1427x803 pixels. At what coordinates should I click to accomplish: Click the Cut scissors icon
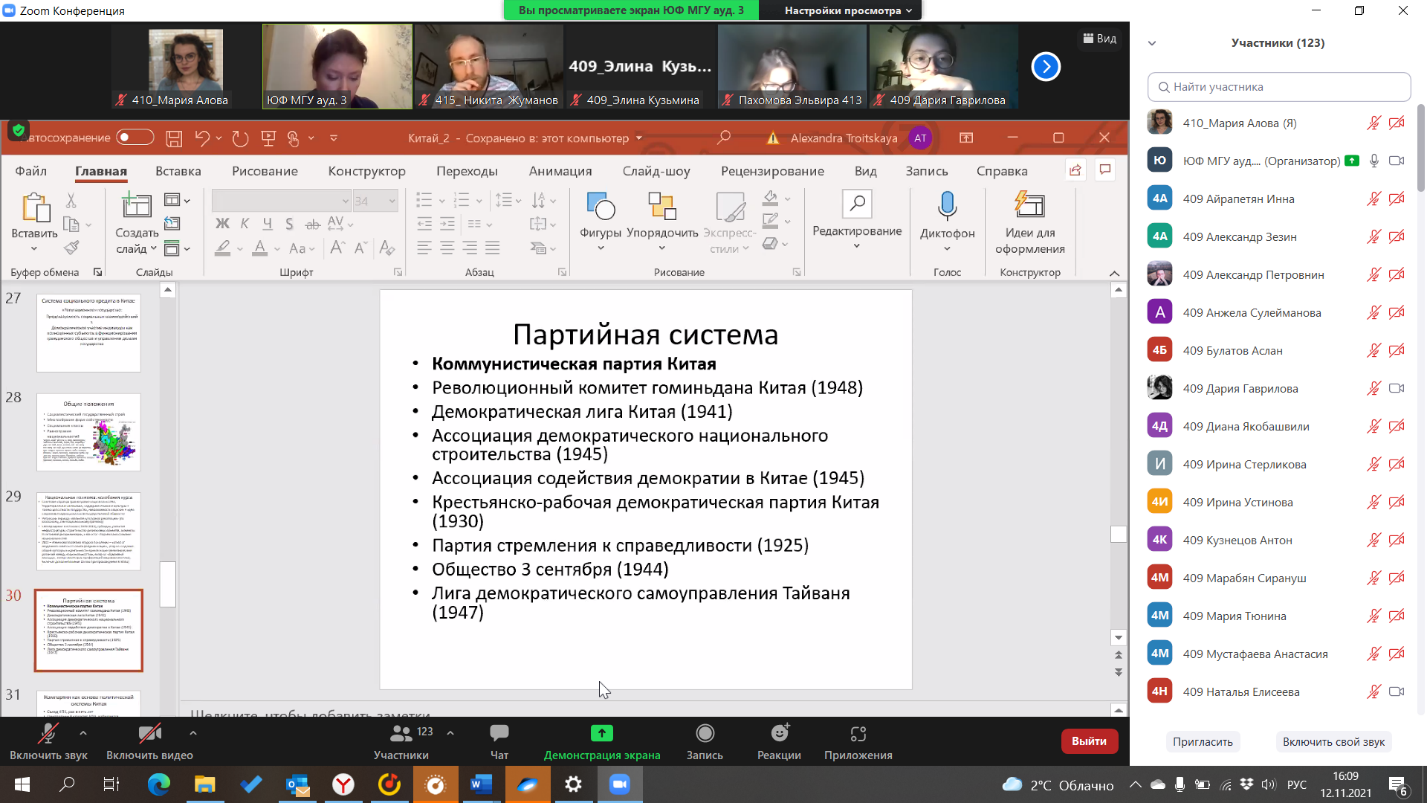(72, 201)
